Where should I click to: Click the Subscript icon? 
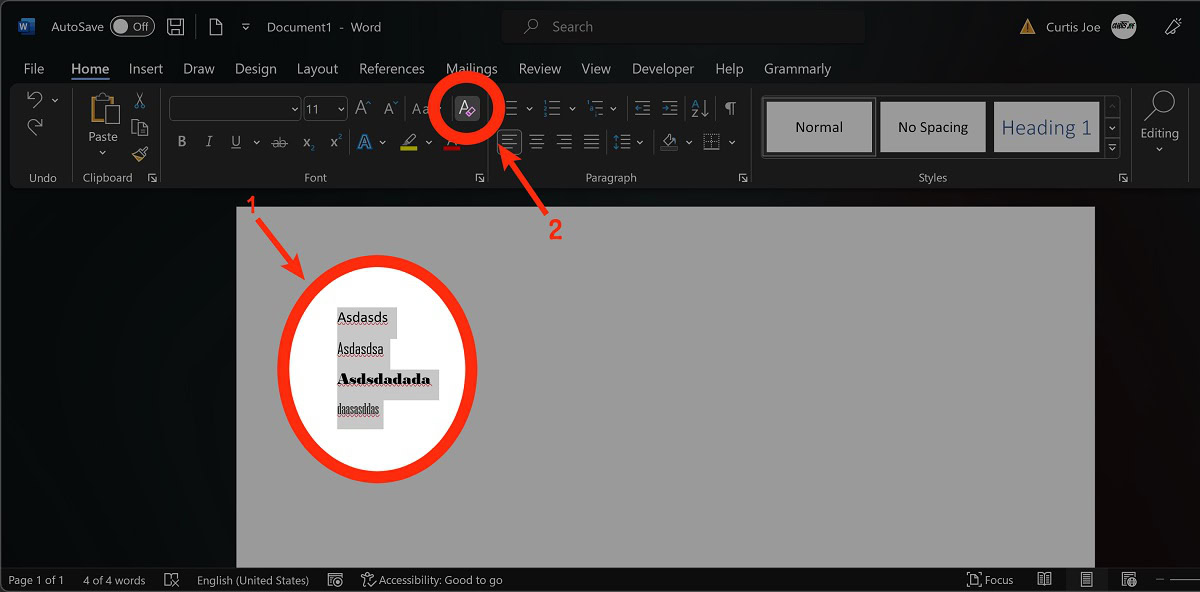coord(307,141)
